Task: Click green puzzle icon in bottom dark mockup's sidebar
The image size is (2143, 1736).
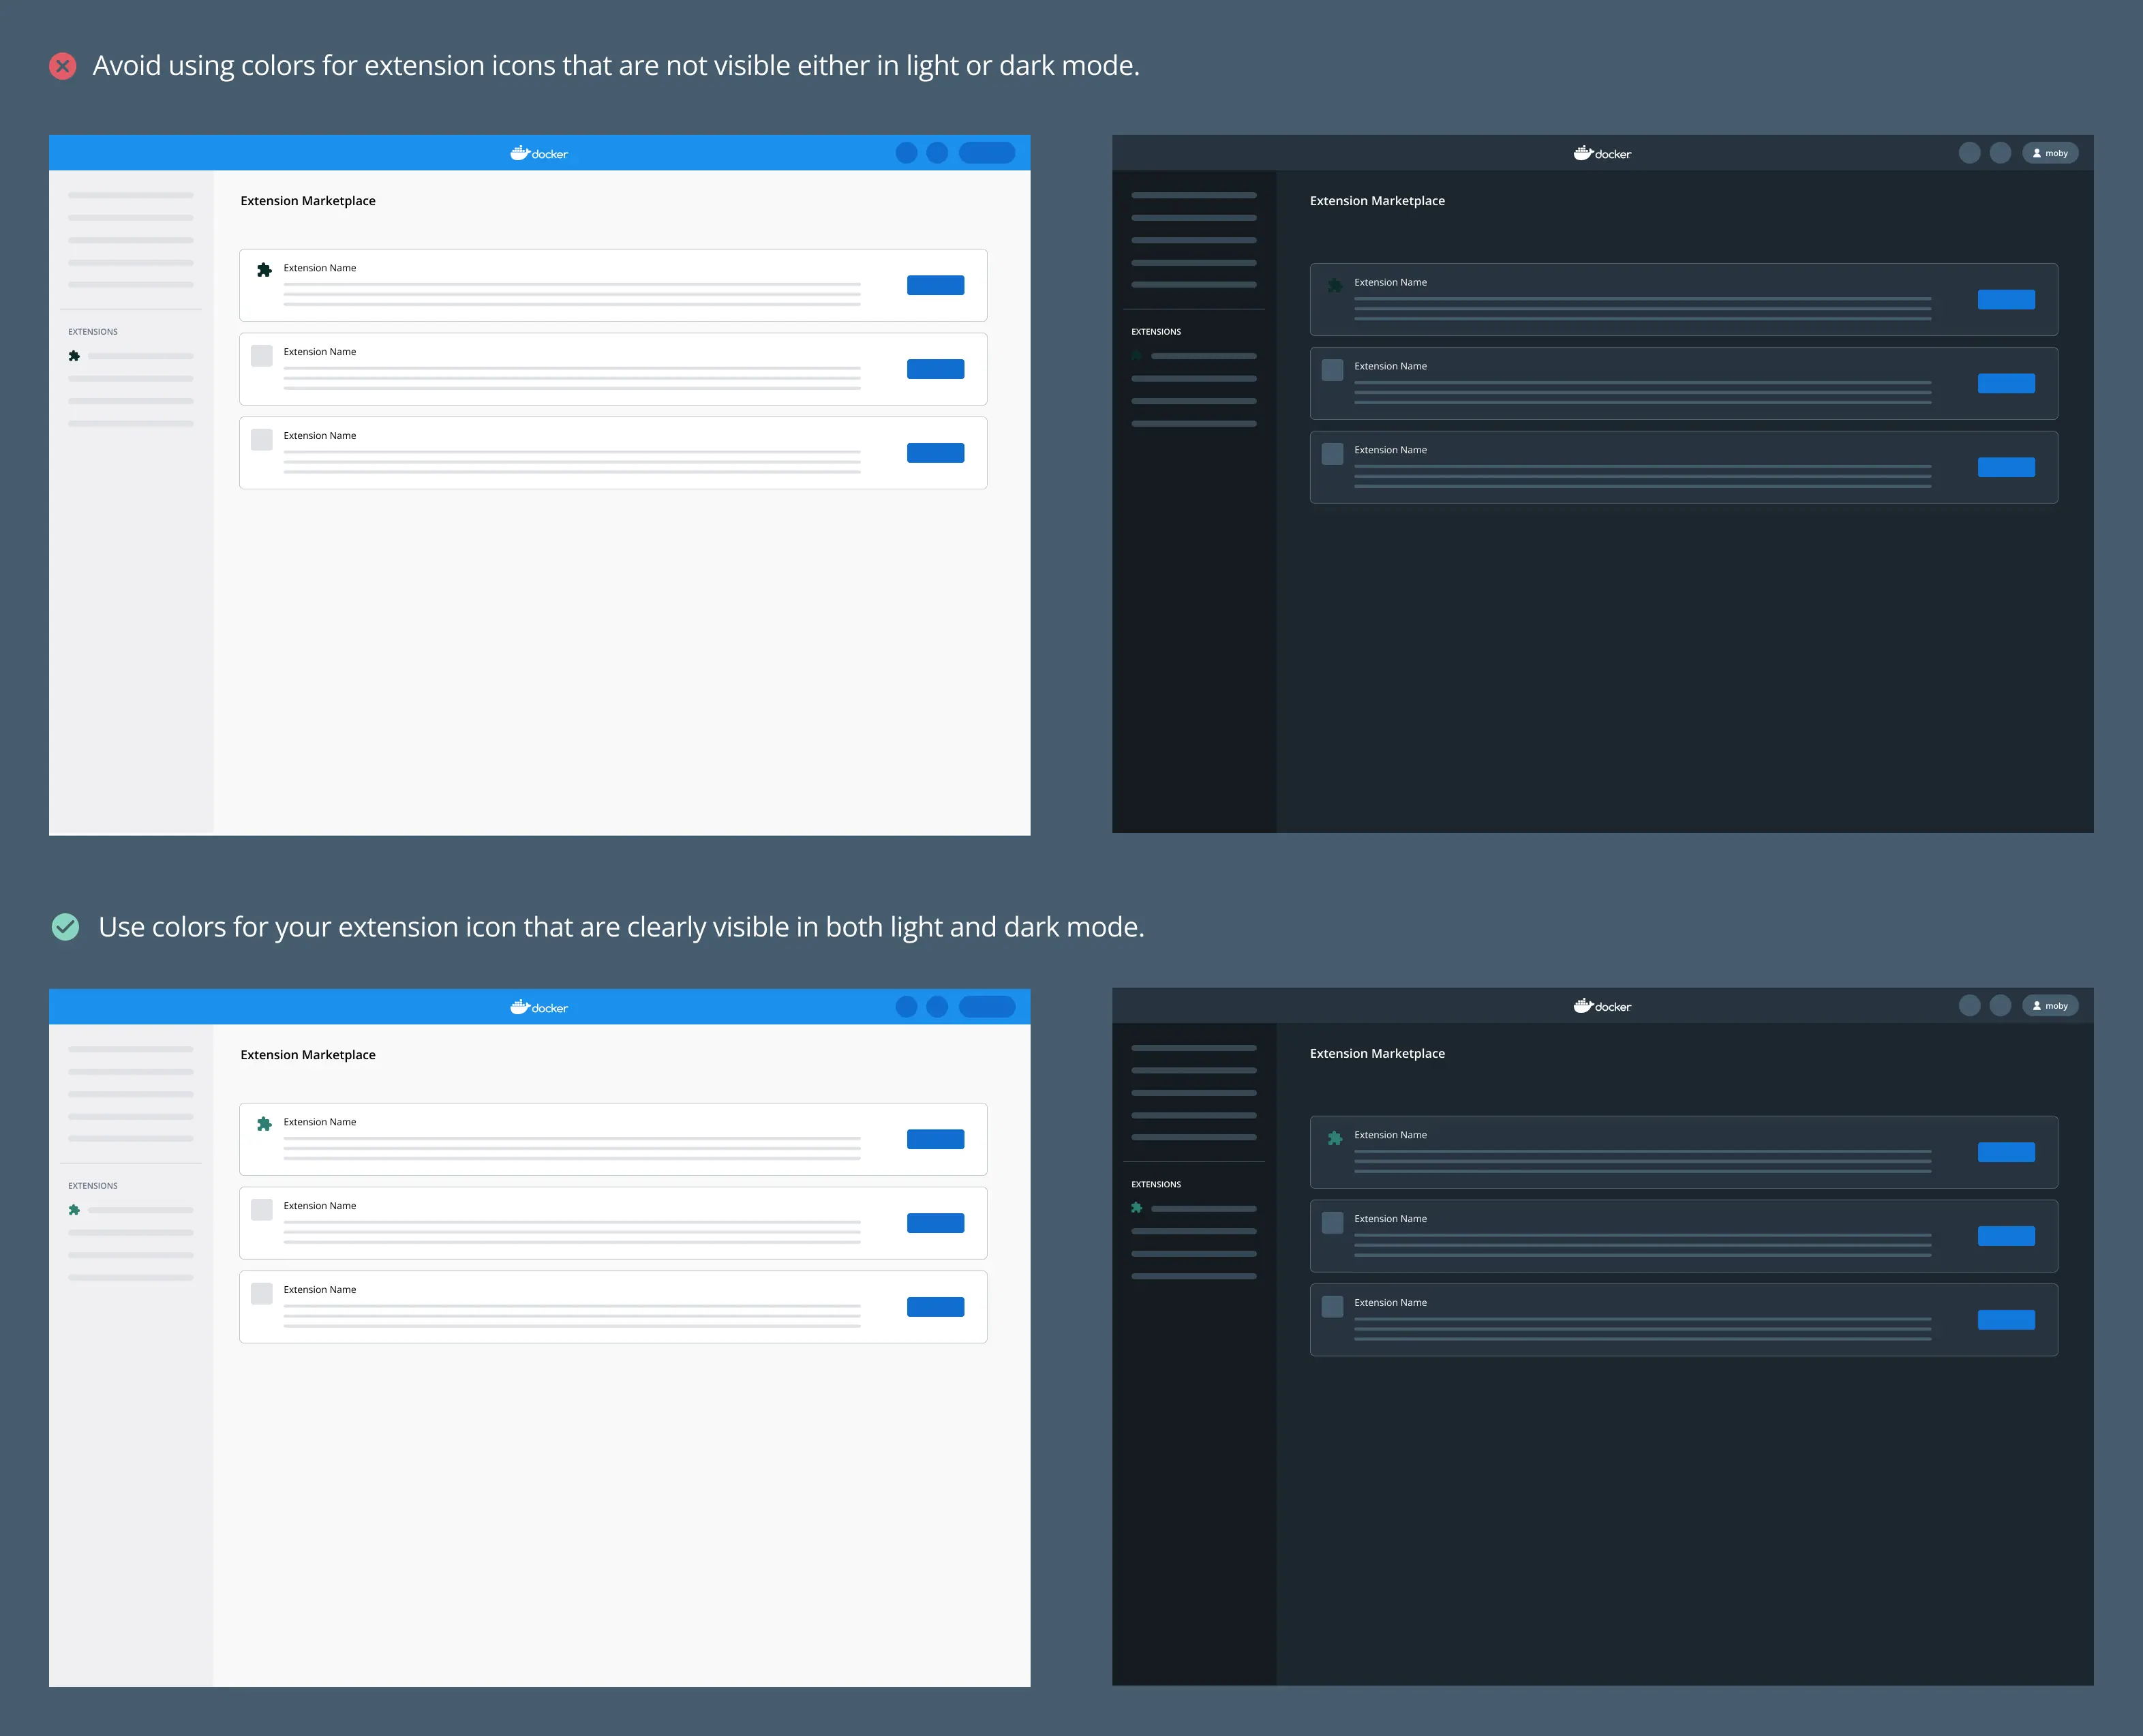Action: click(x=1137, y=1208)
